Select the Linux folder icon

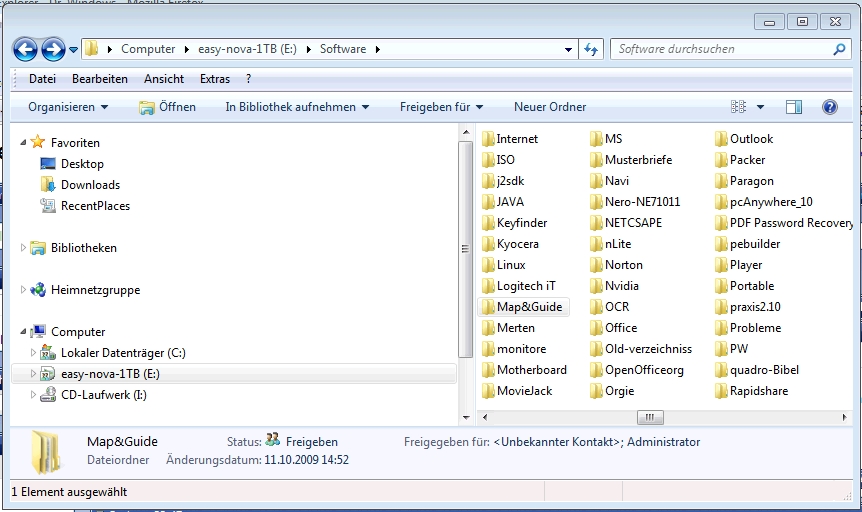(x=488, y=265)
